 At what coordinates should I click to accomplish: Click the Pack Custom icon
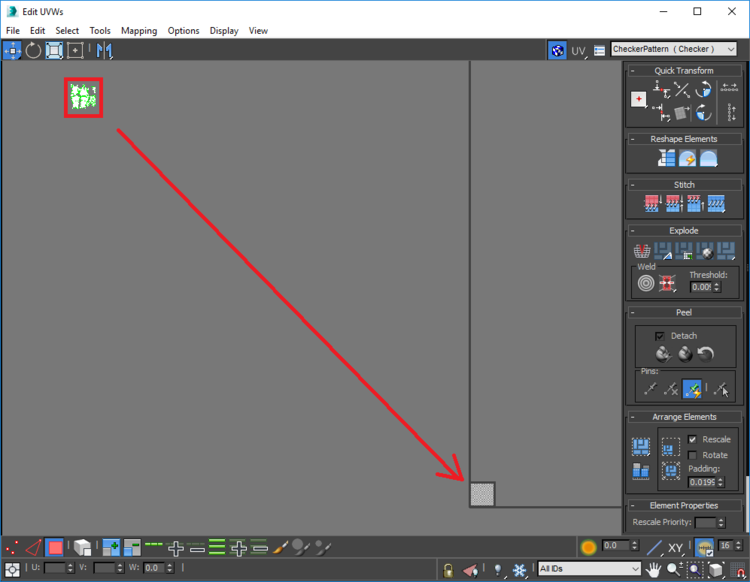click(641, 447)
